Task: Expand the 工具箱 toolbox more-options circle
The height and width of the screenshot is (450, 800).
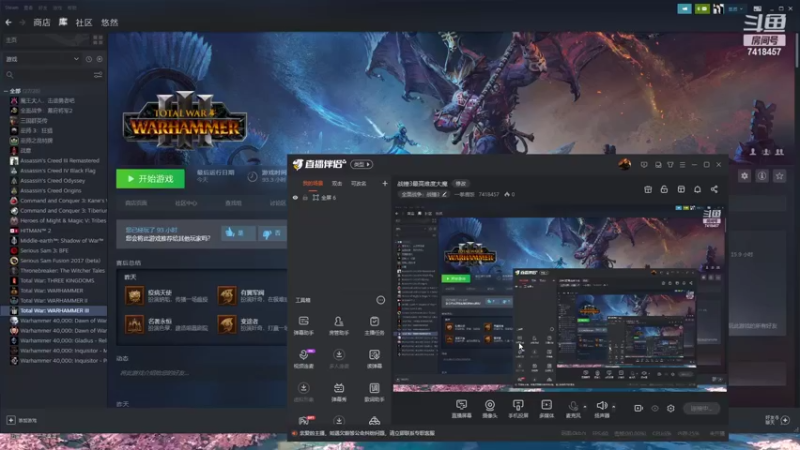Action: (381, 300)
